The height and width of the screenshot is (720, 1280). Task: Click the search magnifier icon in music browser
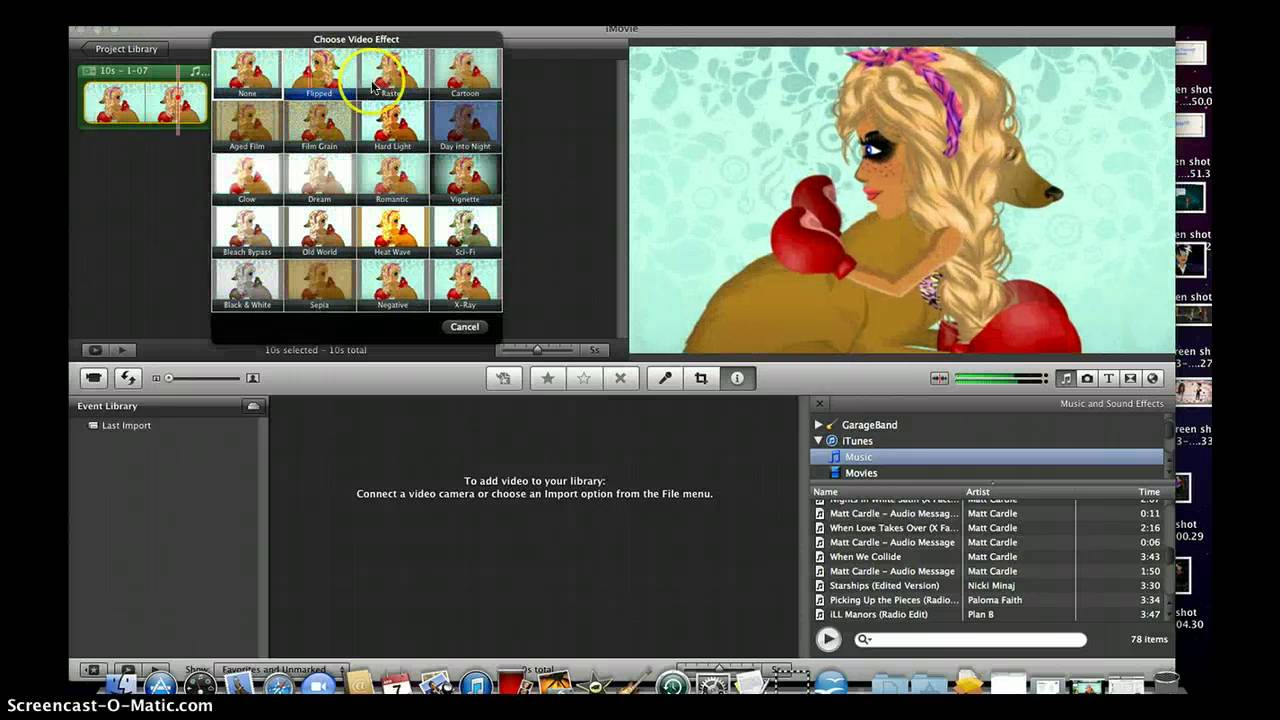click(864, 640)
